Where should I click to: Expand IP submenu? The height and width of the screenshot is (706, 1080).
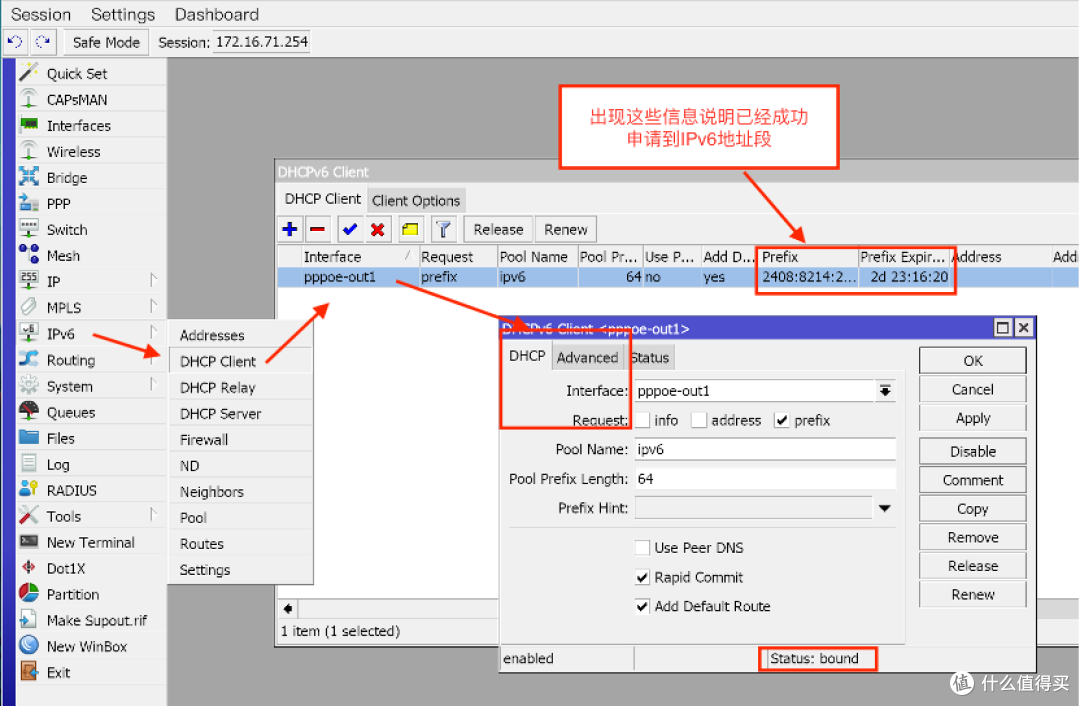click(x=154, y=280)
